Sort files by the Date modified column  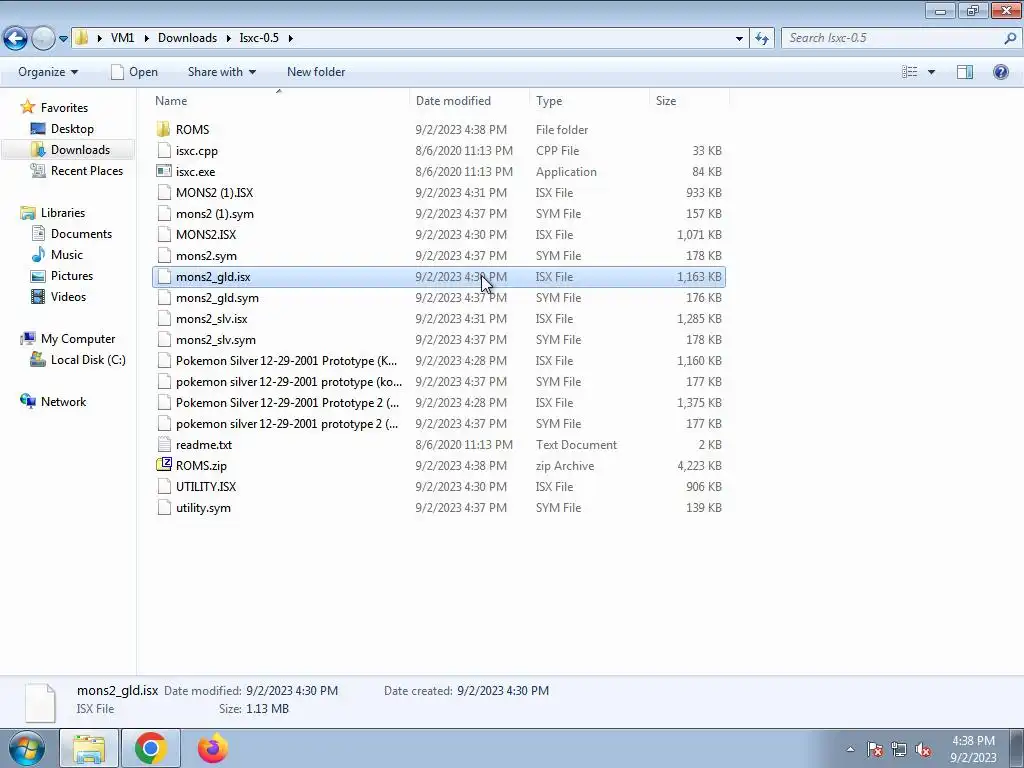[x=453, y=101]
